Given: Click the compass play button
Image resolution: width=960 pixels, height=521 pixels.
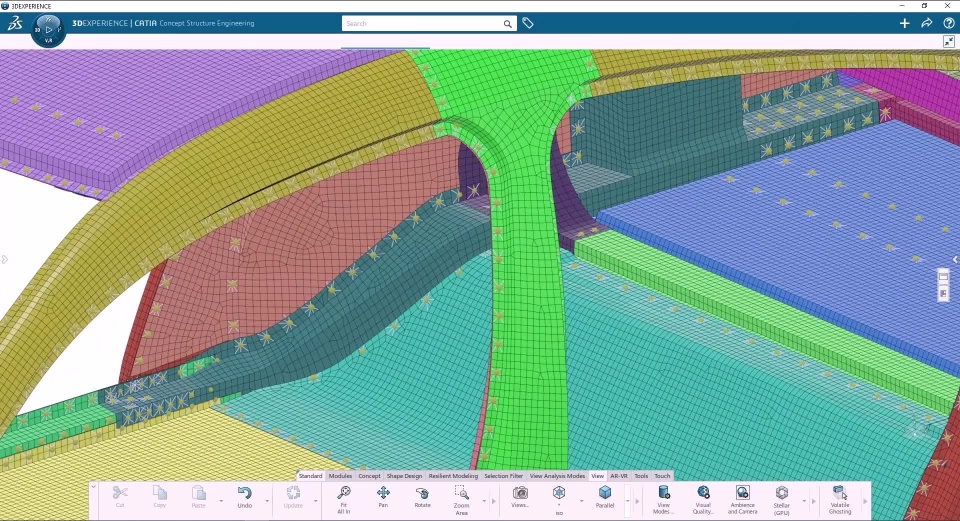Looking at the screenshot, I should [x=48, y=29].
